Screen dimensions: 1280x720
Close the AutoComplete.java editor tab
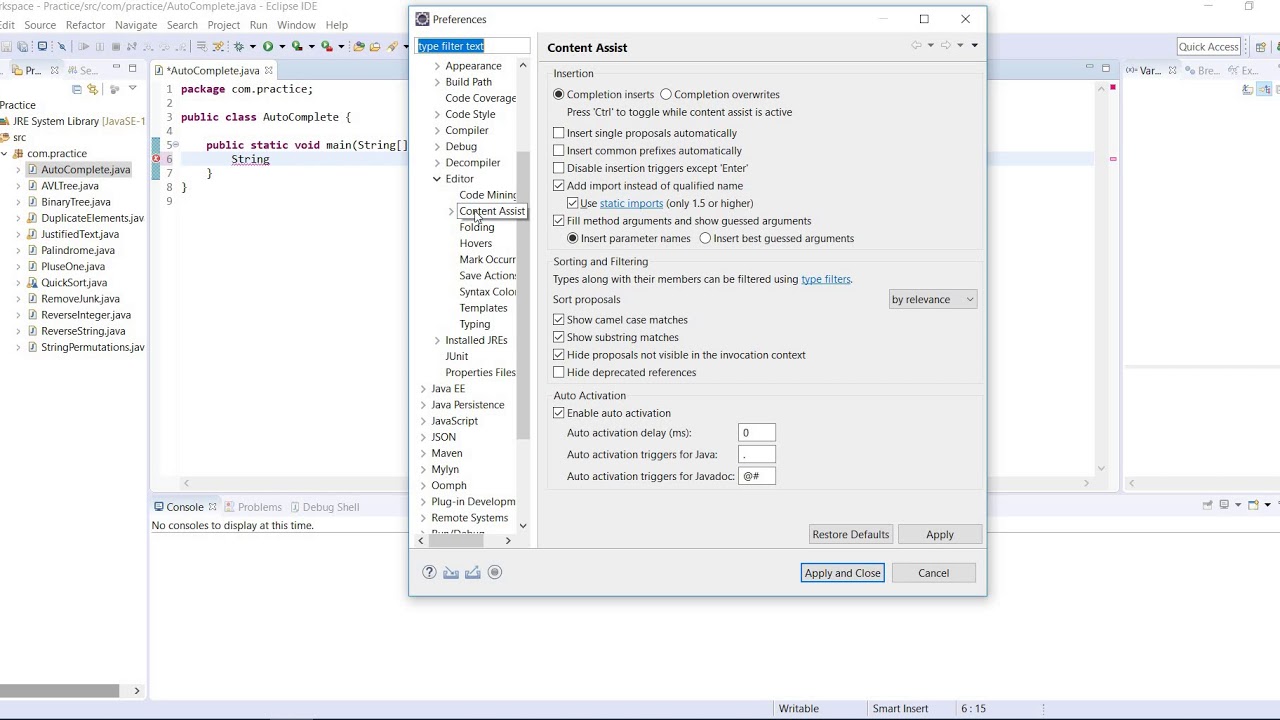pos(268,70)
